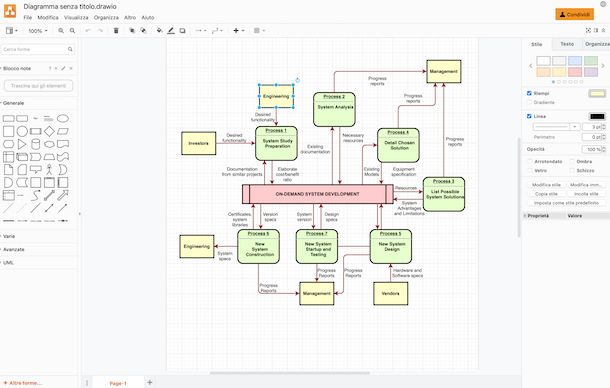610x388 pixels.
Task: Click the bring to front icon
Action: pos(132,30)
